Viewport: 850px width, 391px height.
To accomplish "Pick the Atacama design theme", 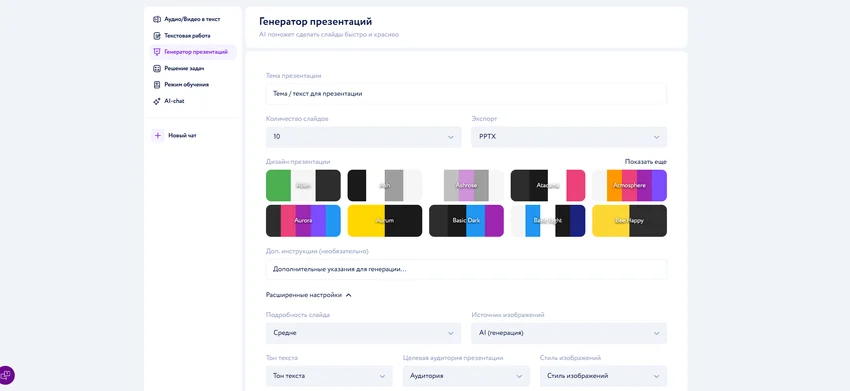I will click(x=548, y=185).
